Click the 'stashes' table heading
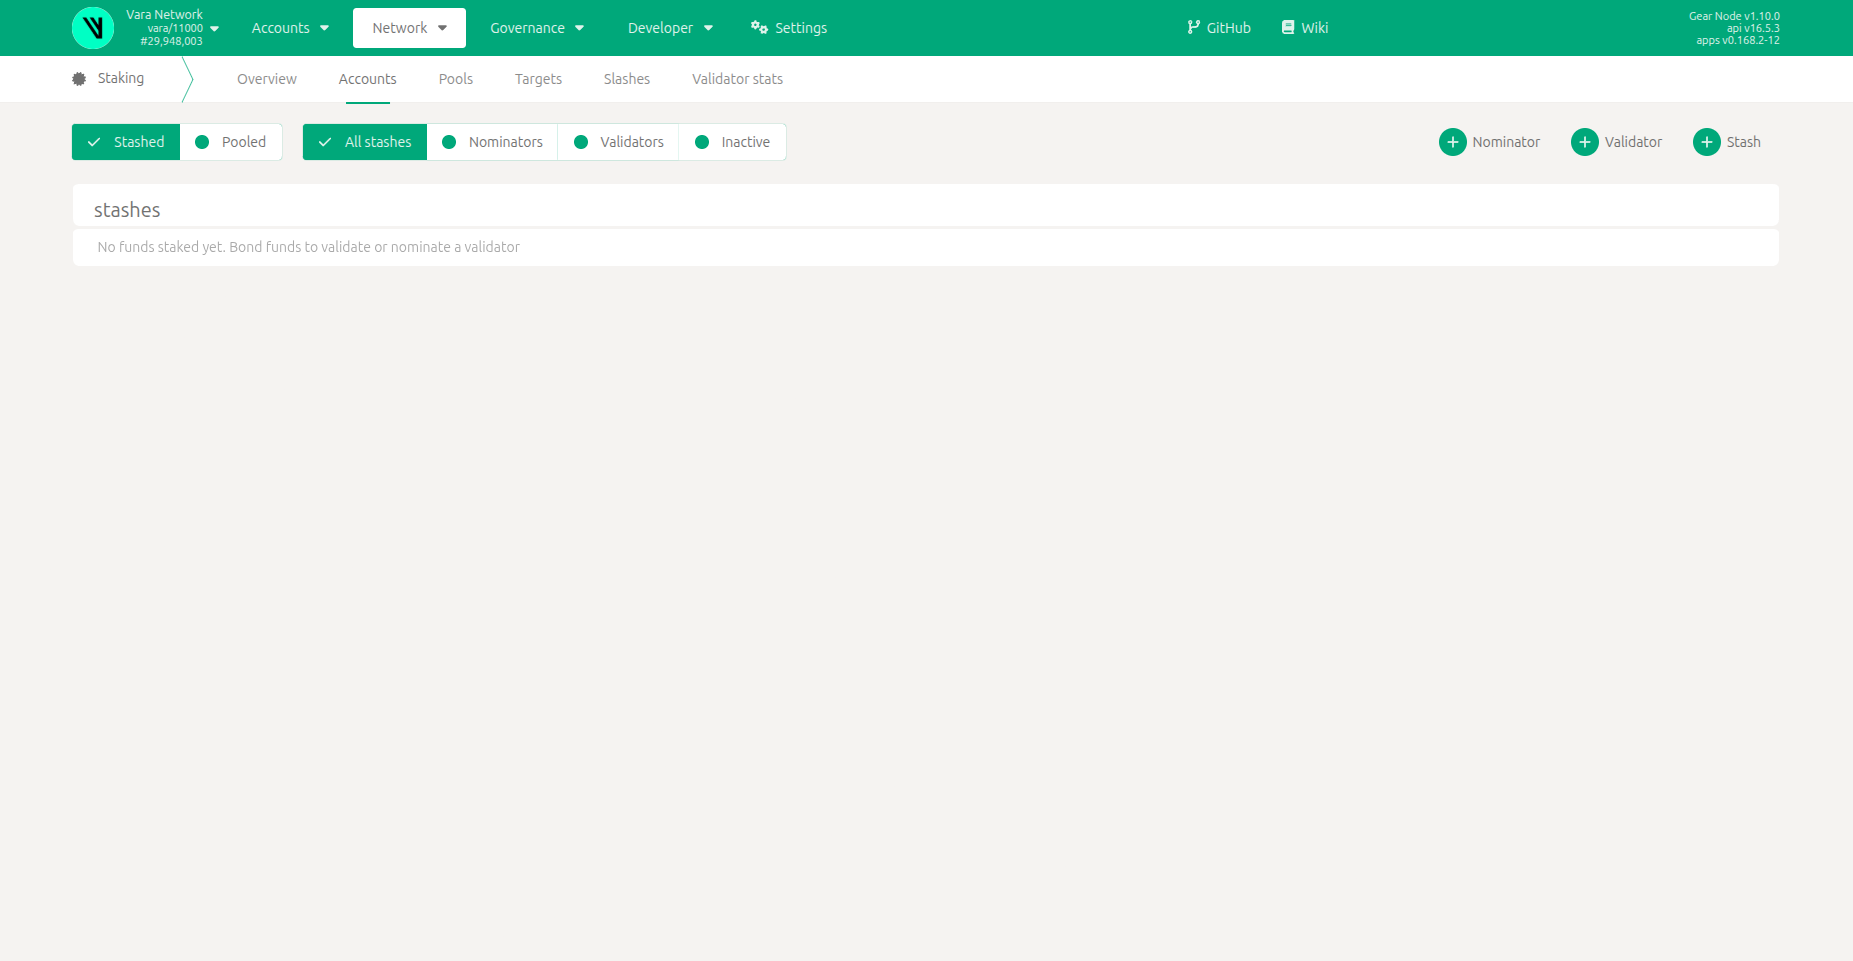The height and width of the screenshot is (961, 1853). [x=127, y=210]
